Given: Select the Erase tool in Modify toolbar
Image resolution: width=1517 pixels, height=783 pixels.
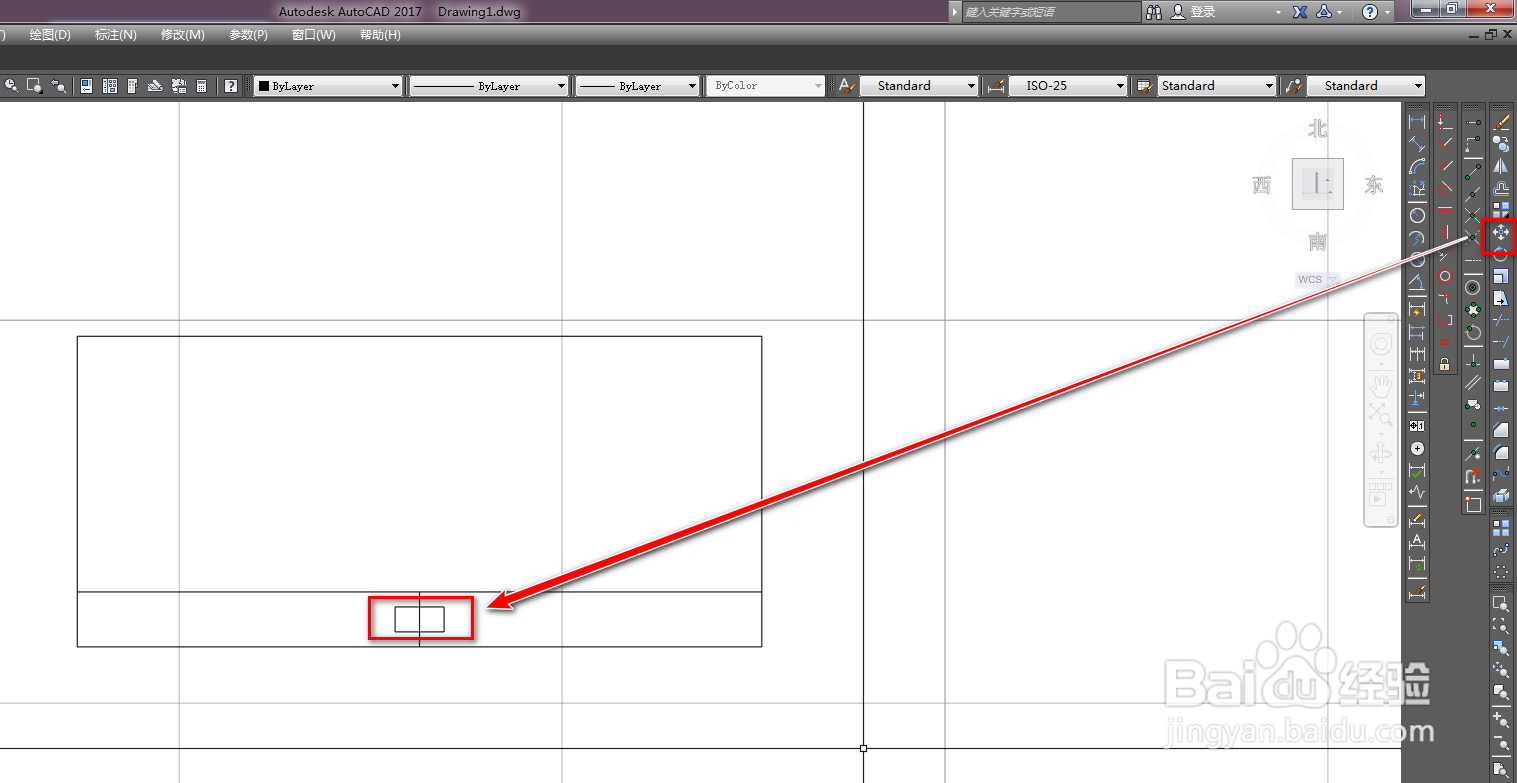Looking at the screenshot, I should (1501, 121).
